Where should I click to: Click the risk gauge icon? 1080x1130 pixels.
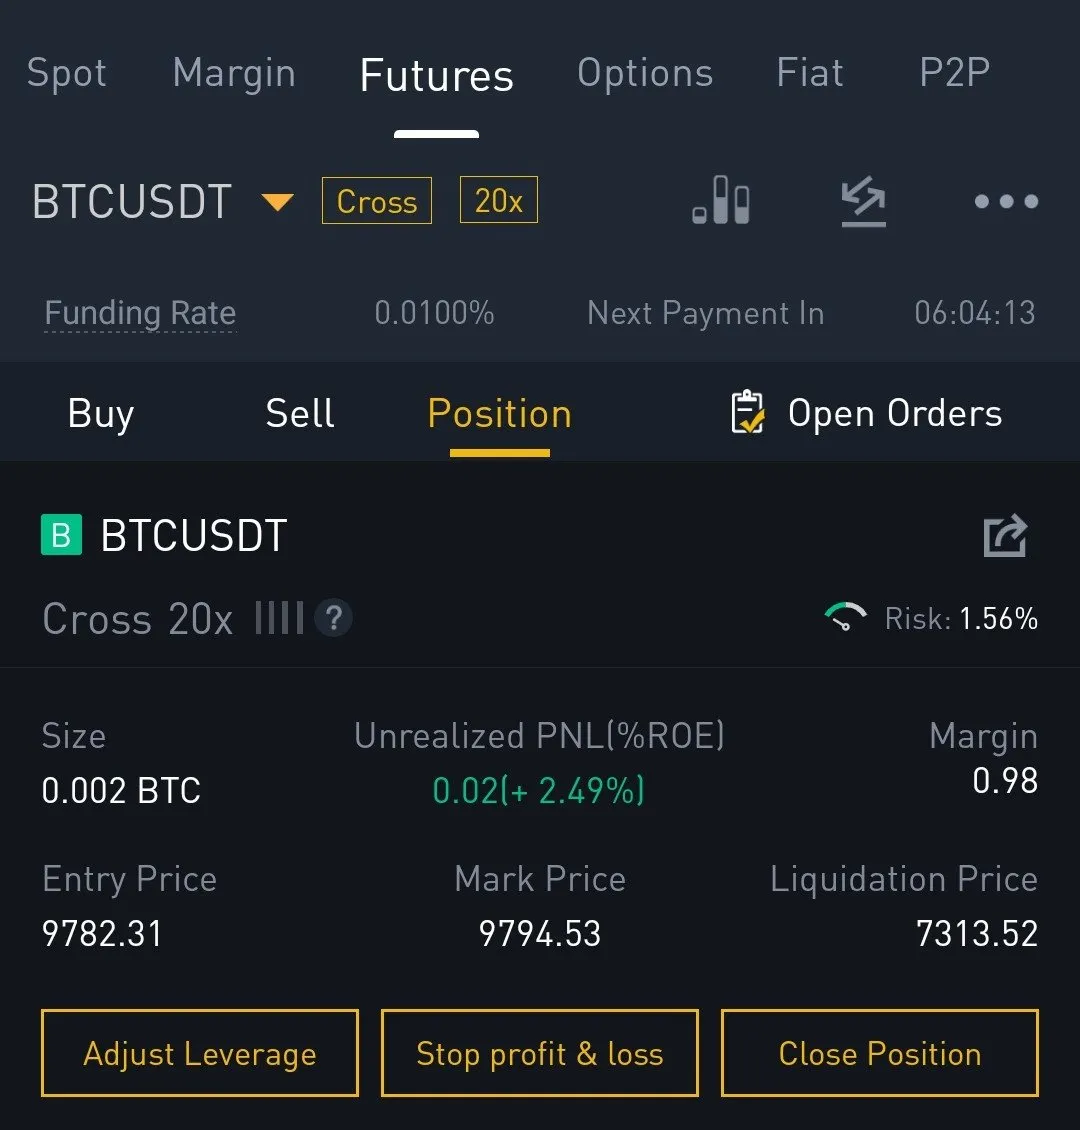click(846, 618)
